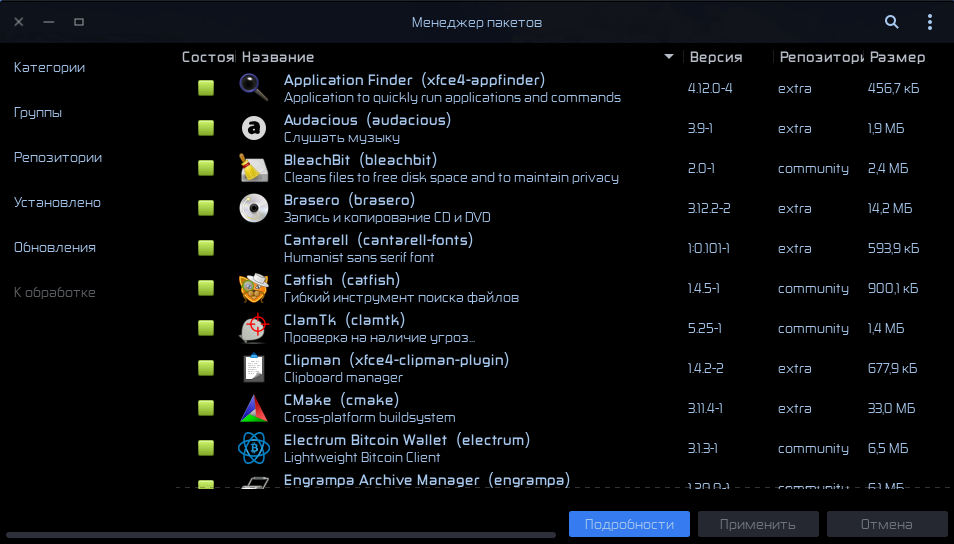Sort by the Состояние column header
This screenshot has height=544, width=954.
click(208, 57)
